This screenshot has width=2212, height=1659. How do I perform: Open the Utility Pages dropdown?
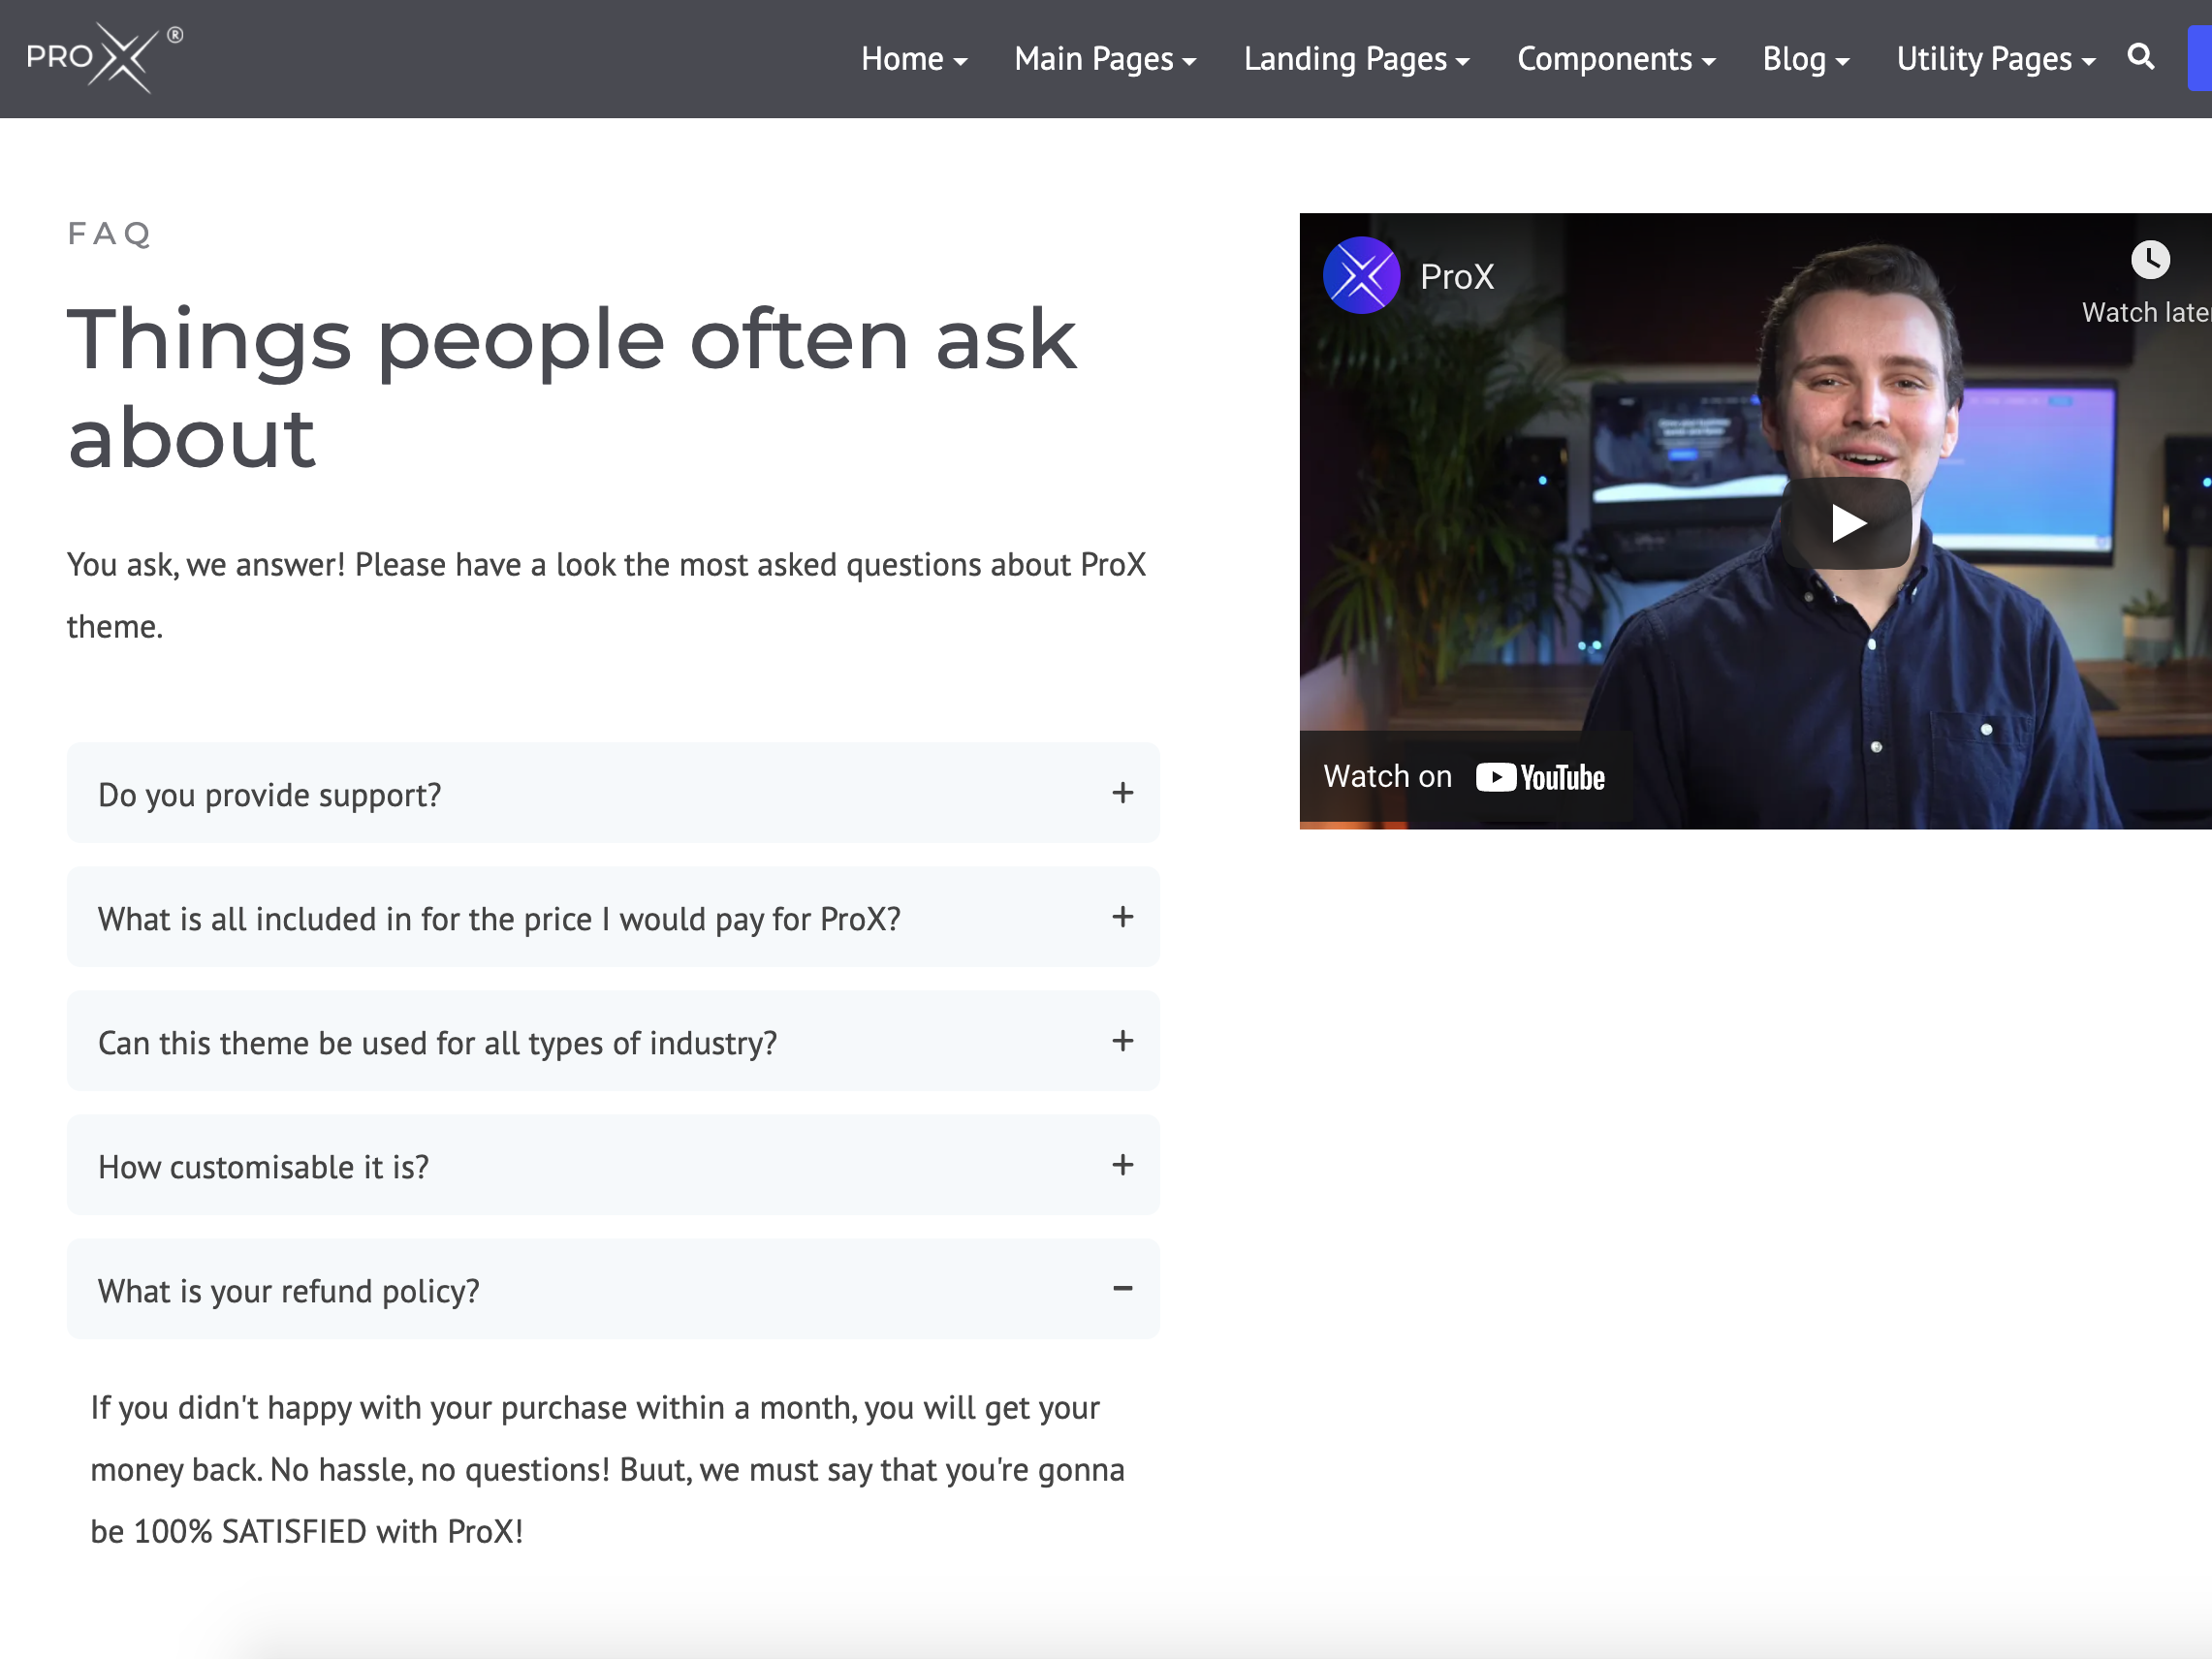click(x=1995, y=59)
